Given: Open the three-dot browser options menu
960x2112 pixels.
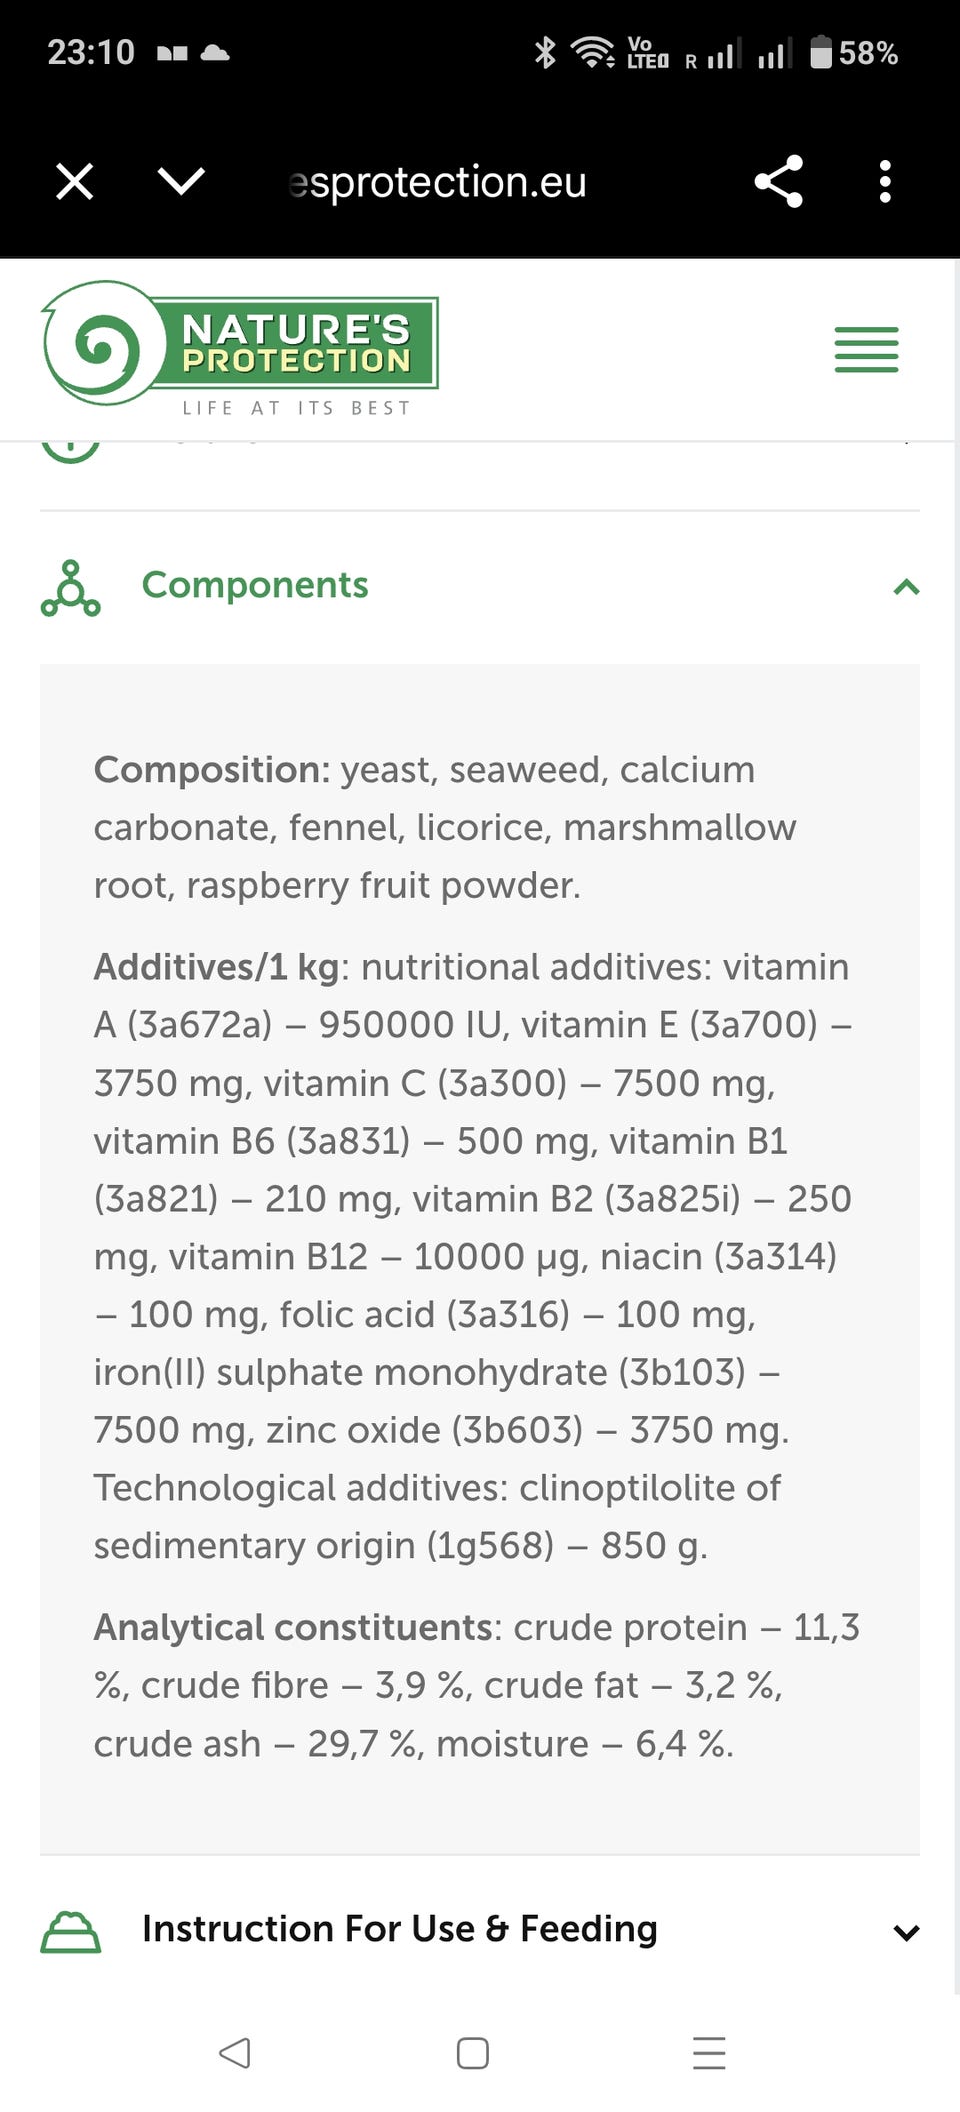Looking at the screenshot, I should pyautogui.click(x=884, y=182).
